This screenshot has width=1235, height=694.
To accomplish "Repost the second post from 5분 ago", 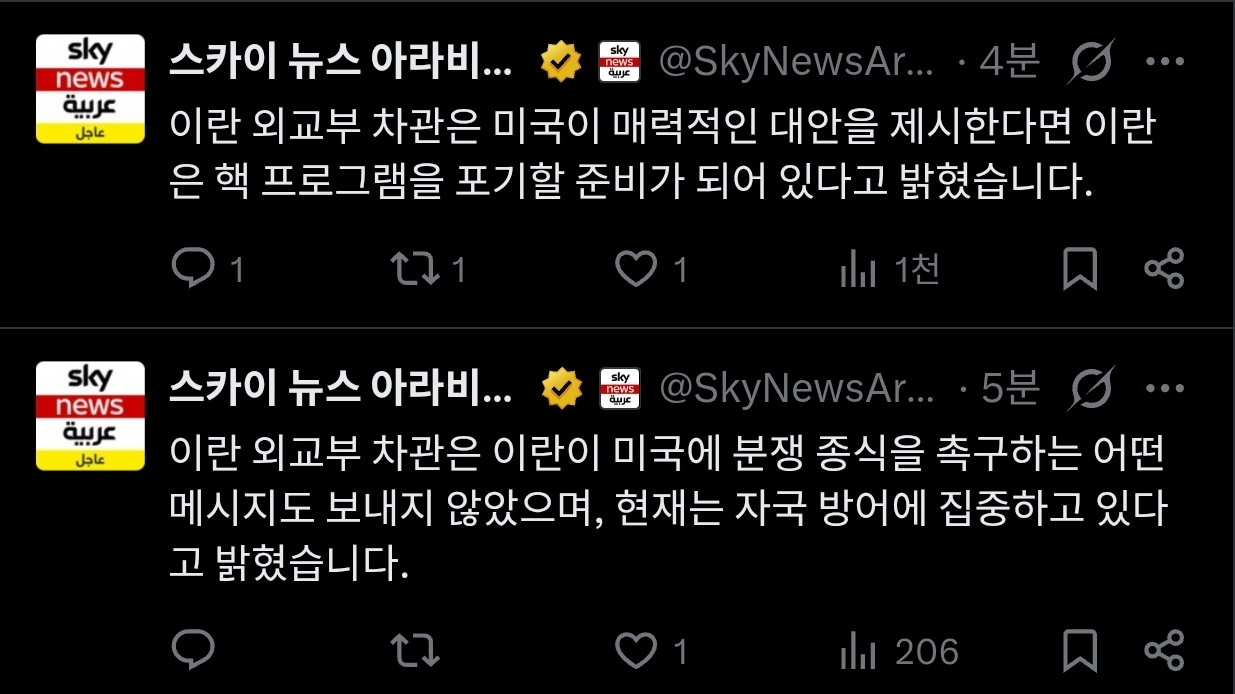I will tap(414, 651).
